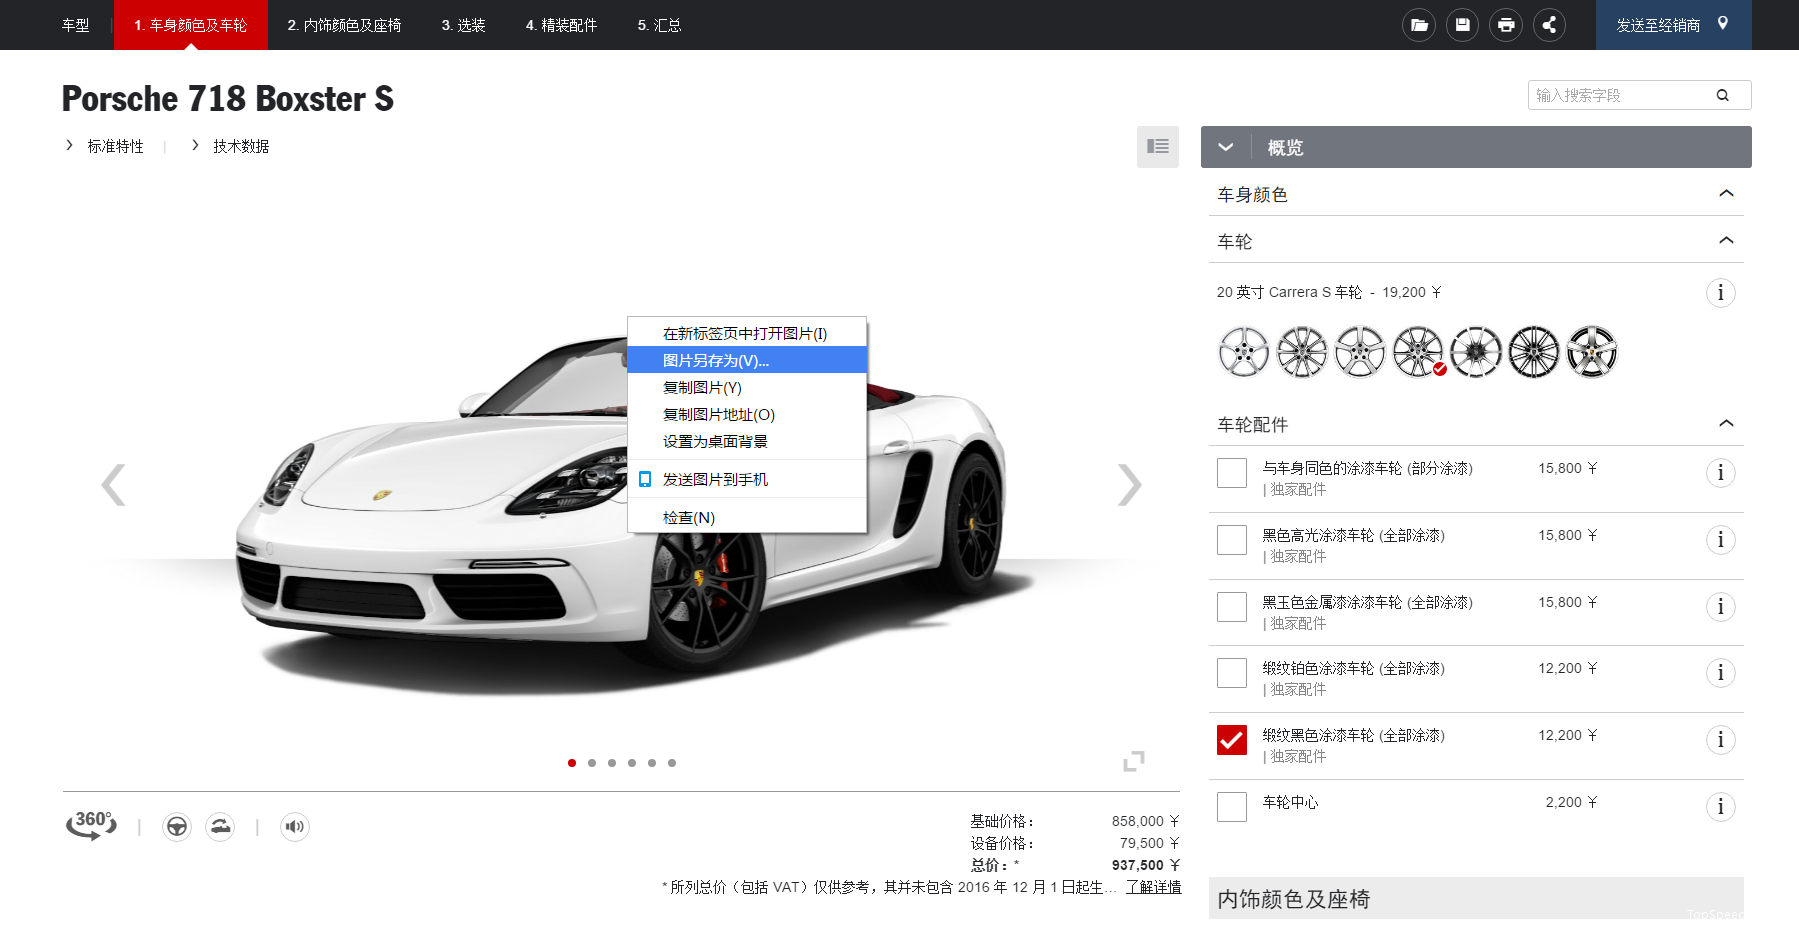The height and width of the screenshot is (945, 1799).
Task: Collapse the 车身颜色 section
Action: [x=1726, y=194]
